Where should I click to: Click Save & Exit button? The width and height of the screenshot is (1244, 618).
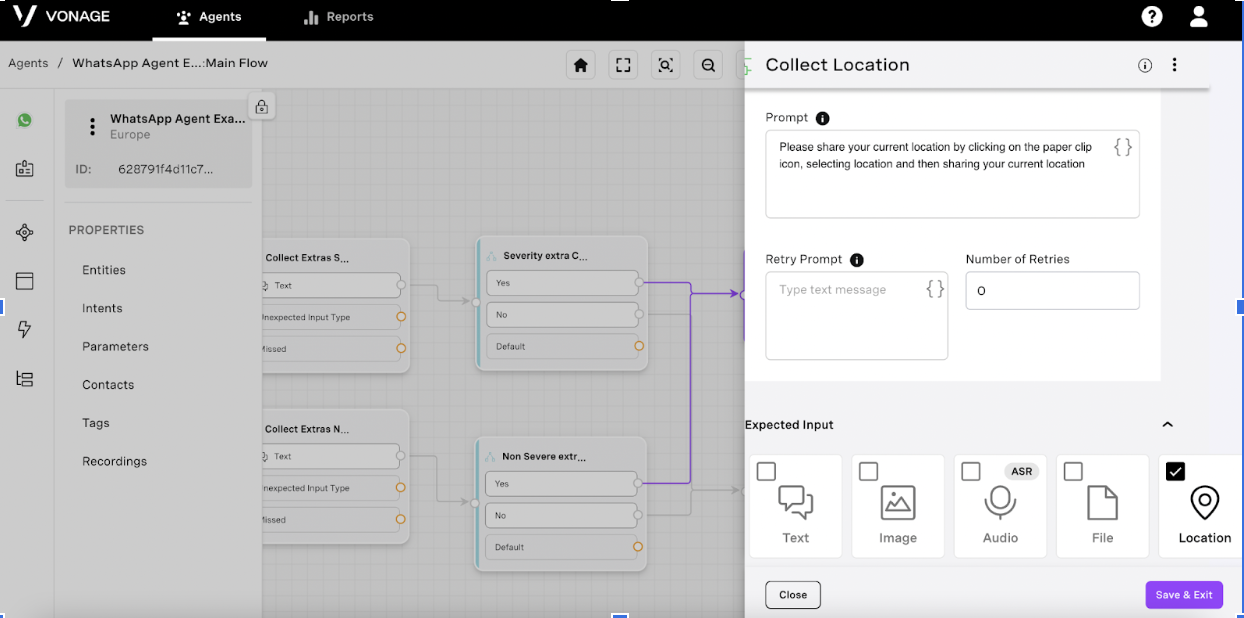(1184, 595)
